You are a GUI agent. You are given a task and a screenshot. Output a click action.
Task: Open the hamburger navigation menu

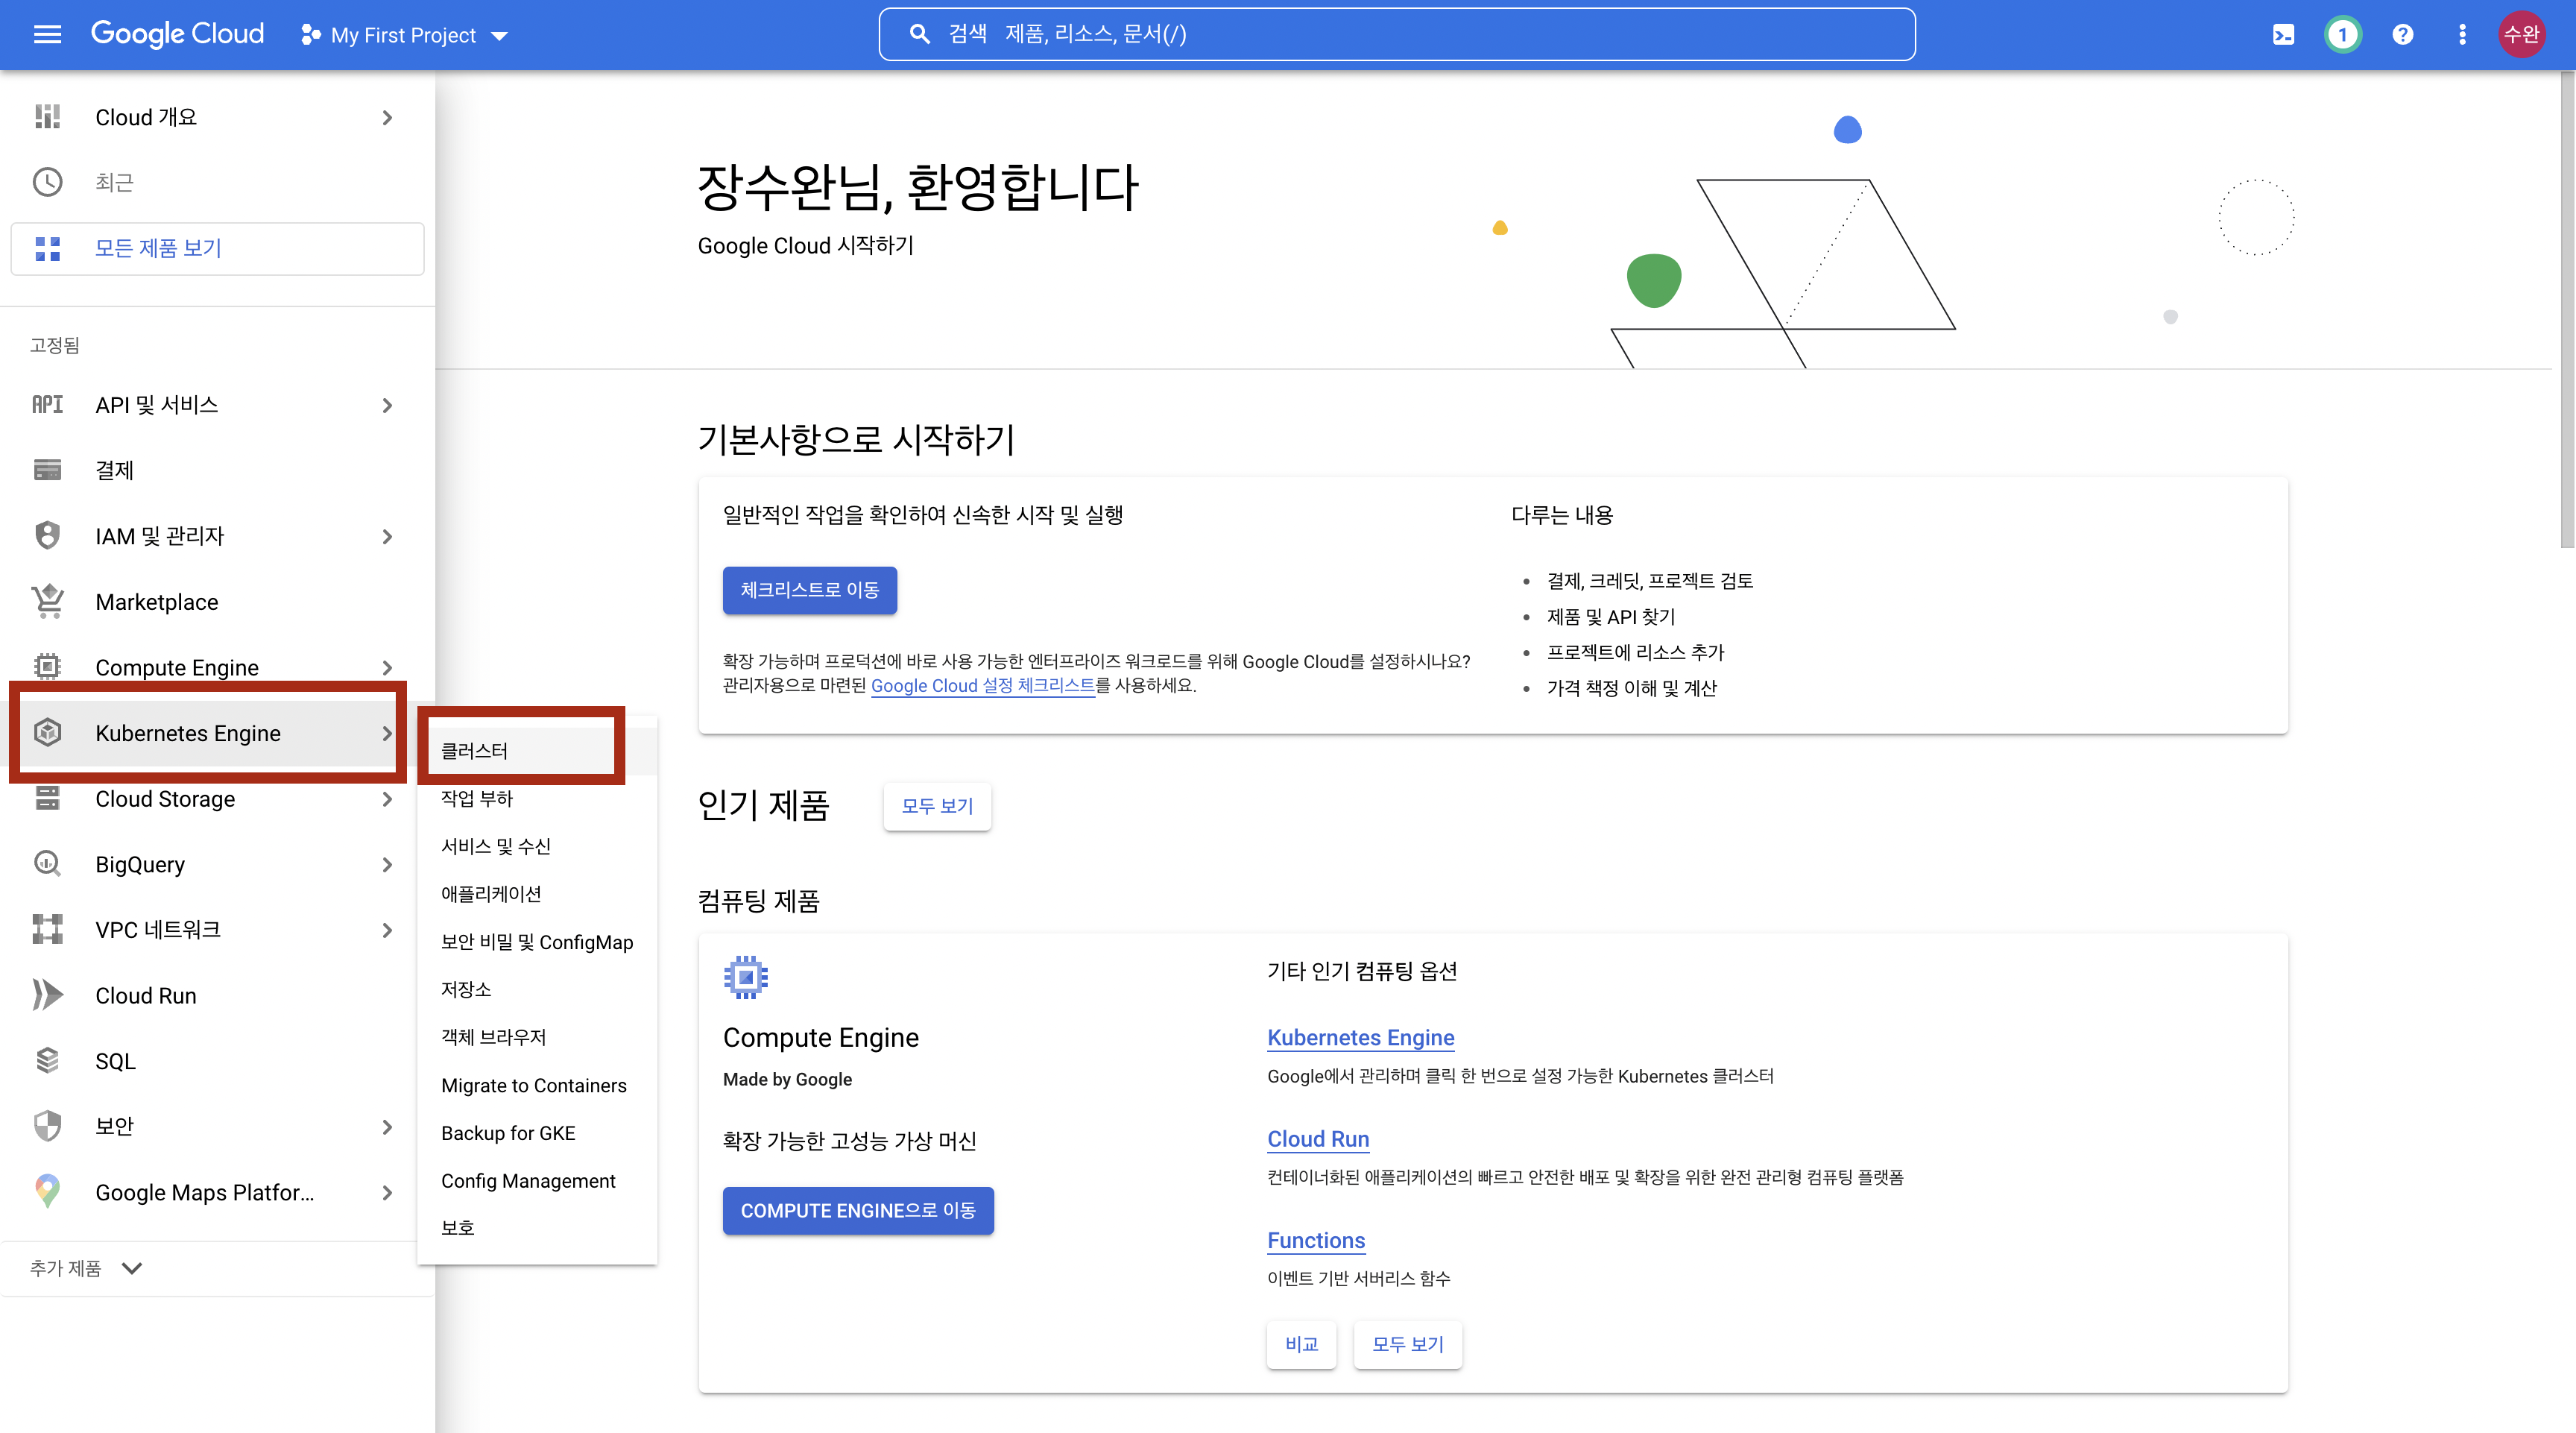pos(47,35)
